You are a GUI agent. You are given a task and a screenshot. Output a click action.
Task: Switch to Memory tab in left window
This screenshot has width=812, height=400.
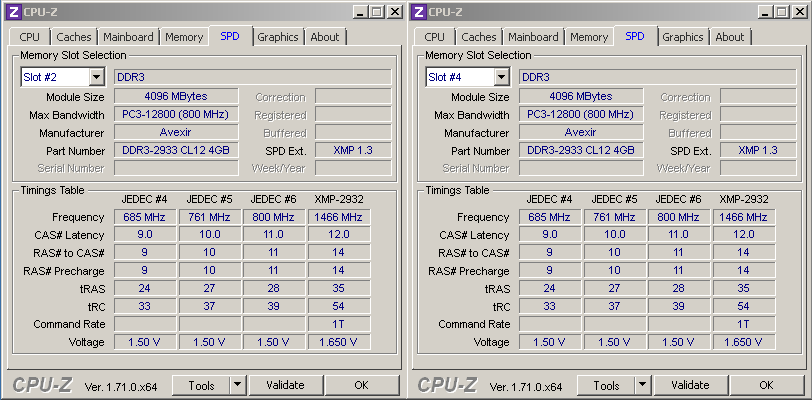pyautogui.click(x=184, y=37)
